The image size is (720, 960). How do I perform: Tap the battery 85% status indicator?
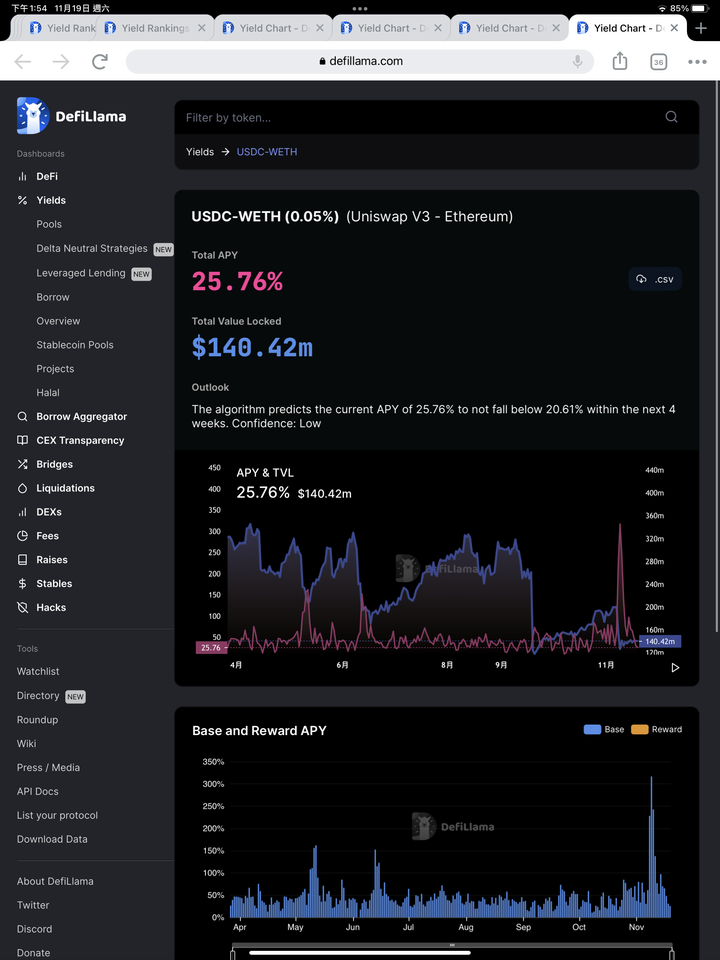click(689, 9)
